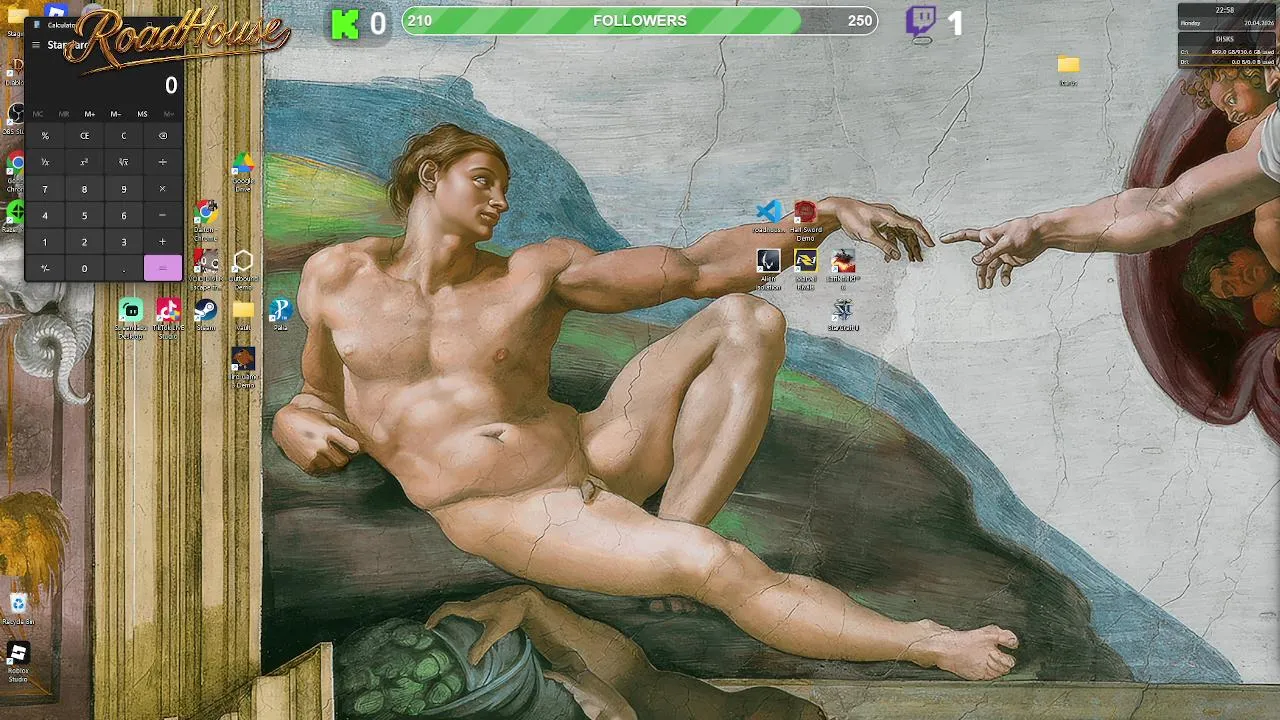Click the 4 key in Calculator
1280x720 pixels.
pos(45,215)
